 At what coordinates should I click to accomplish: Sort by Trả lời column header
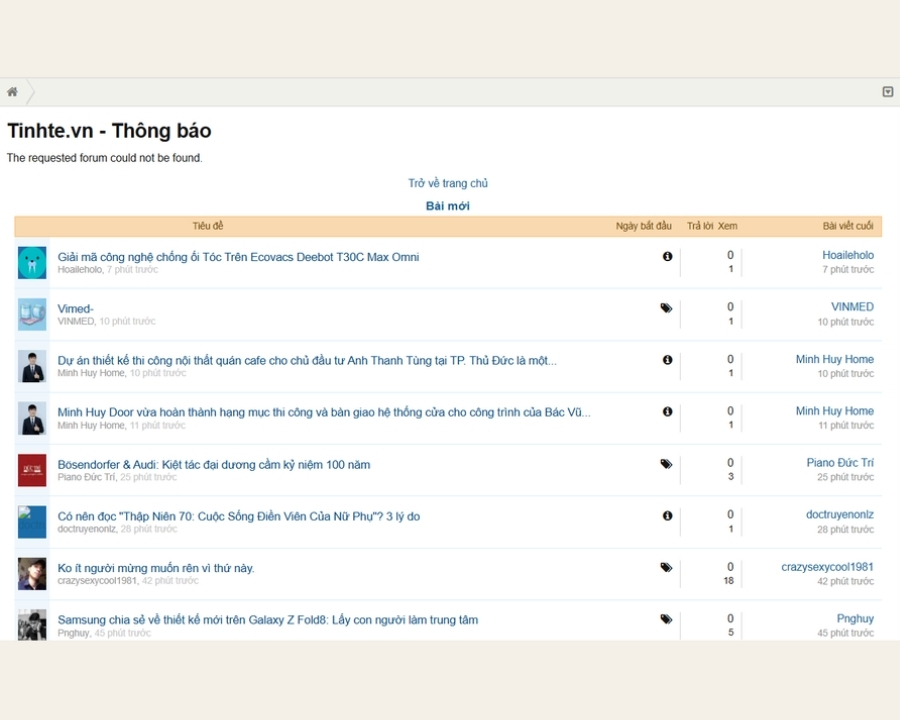699,226
